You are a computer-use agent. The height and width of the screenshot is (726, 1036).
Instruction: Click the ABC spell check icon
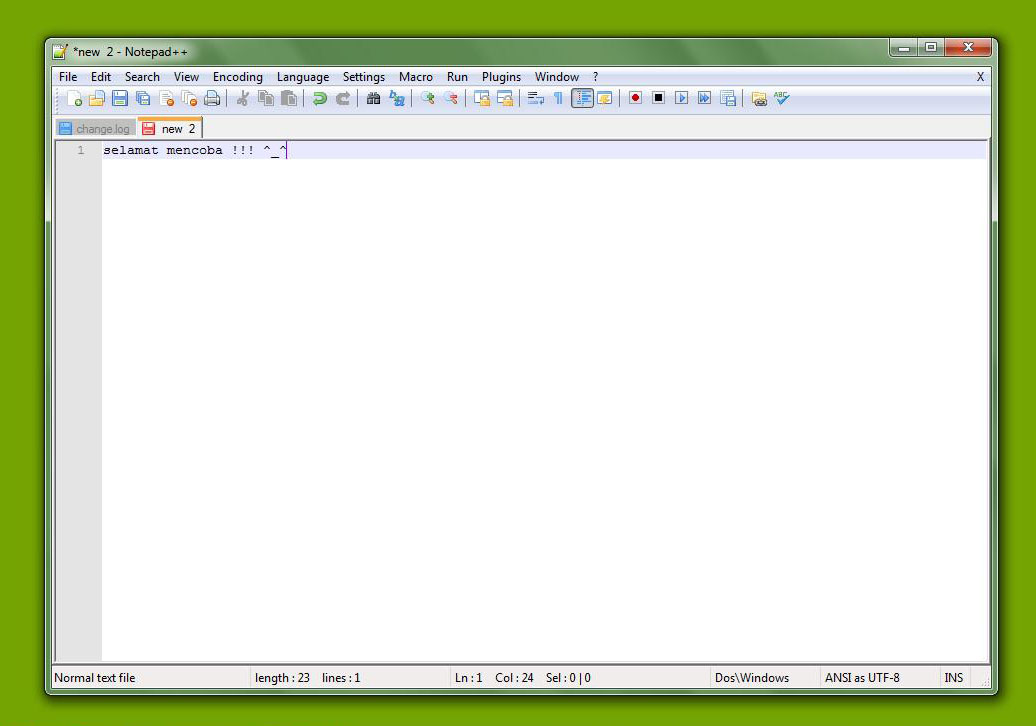[x=782, y=98]
